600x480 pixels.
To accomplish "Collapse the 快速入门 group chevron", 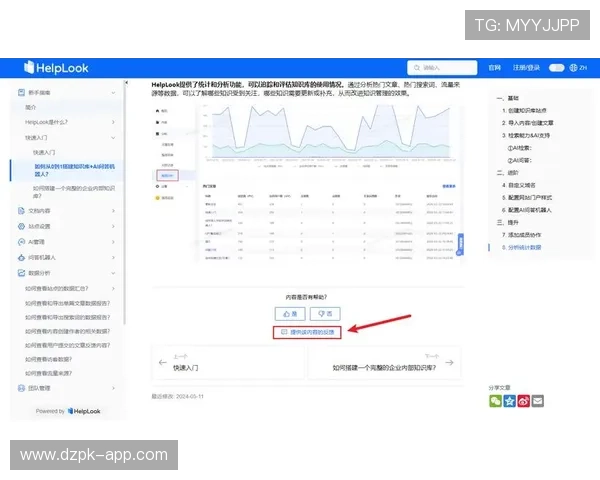I will coord(113,137).
